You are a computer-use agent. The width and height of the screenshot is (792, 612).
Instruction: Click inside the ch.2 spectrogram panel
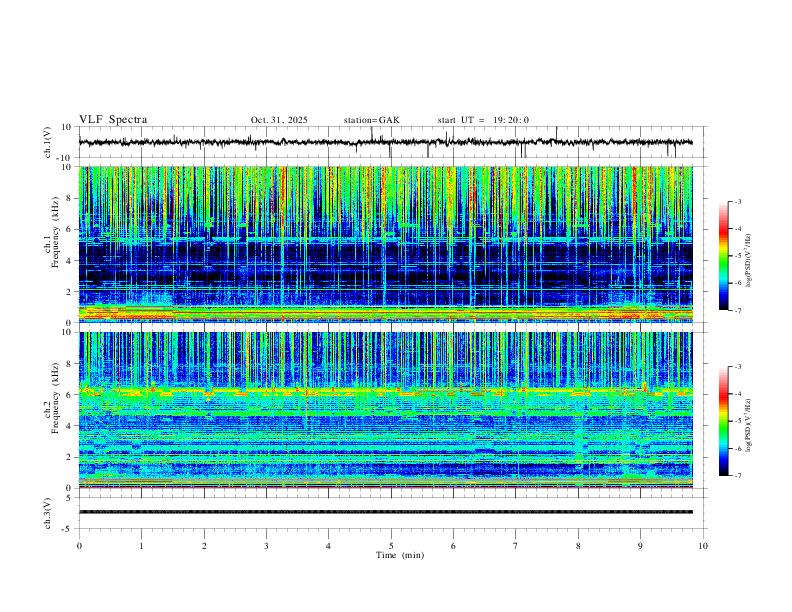[x=385, y=410]
